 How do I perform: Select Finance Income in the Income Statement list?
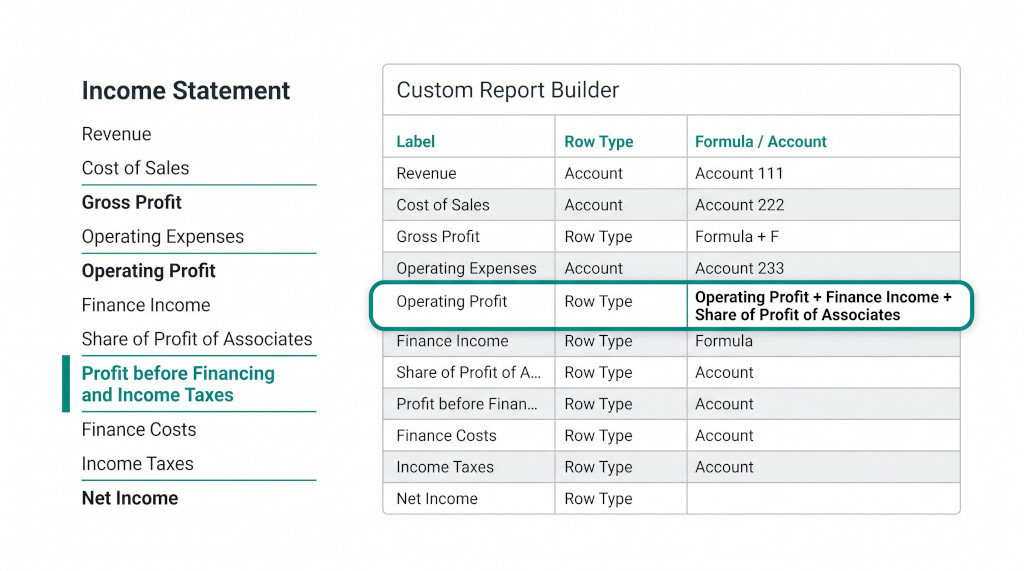click(x=146, y=305)
